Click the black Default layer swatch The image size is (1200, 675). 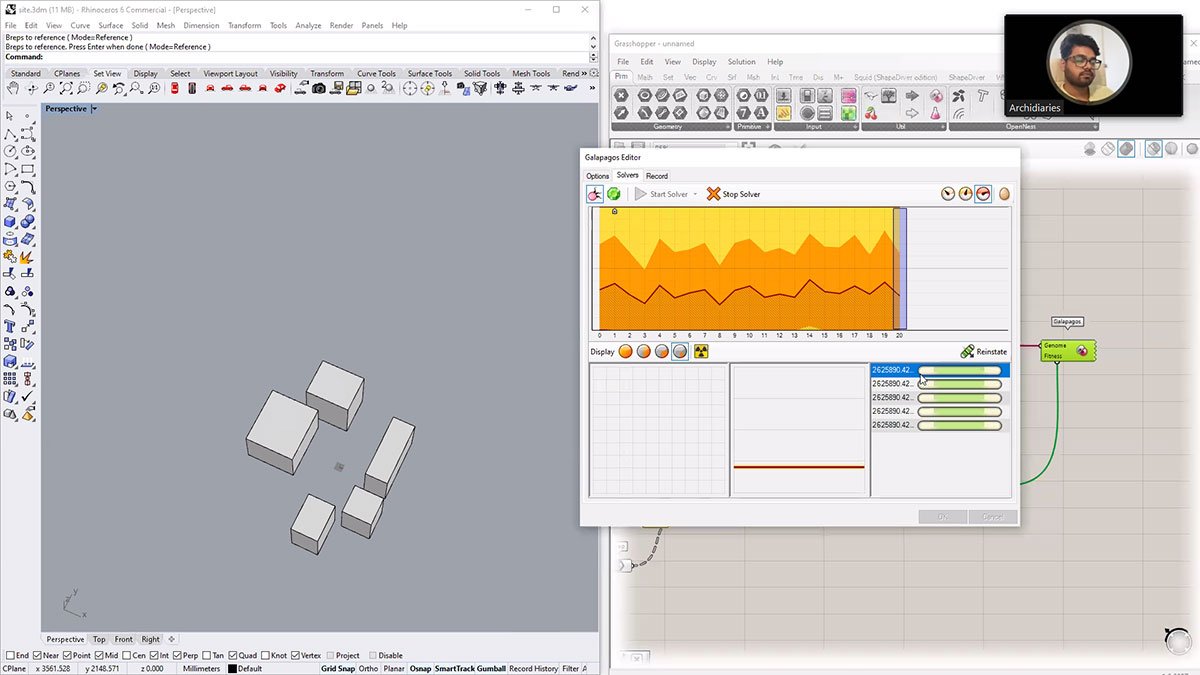(x=233, y=668)
